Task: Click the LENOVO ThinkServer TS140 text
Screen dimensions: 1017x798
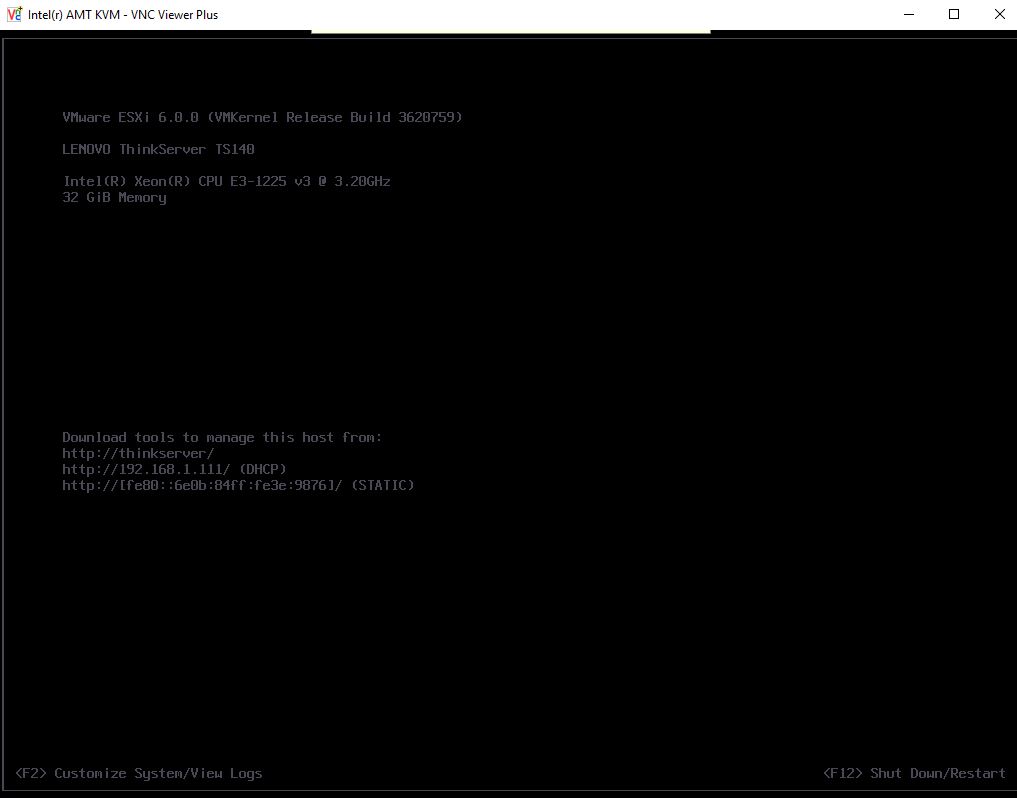Action: tap(158, 149)
